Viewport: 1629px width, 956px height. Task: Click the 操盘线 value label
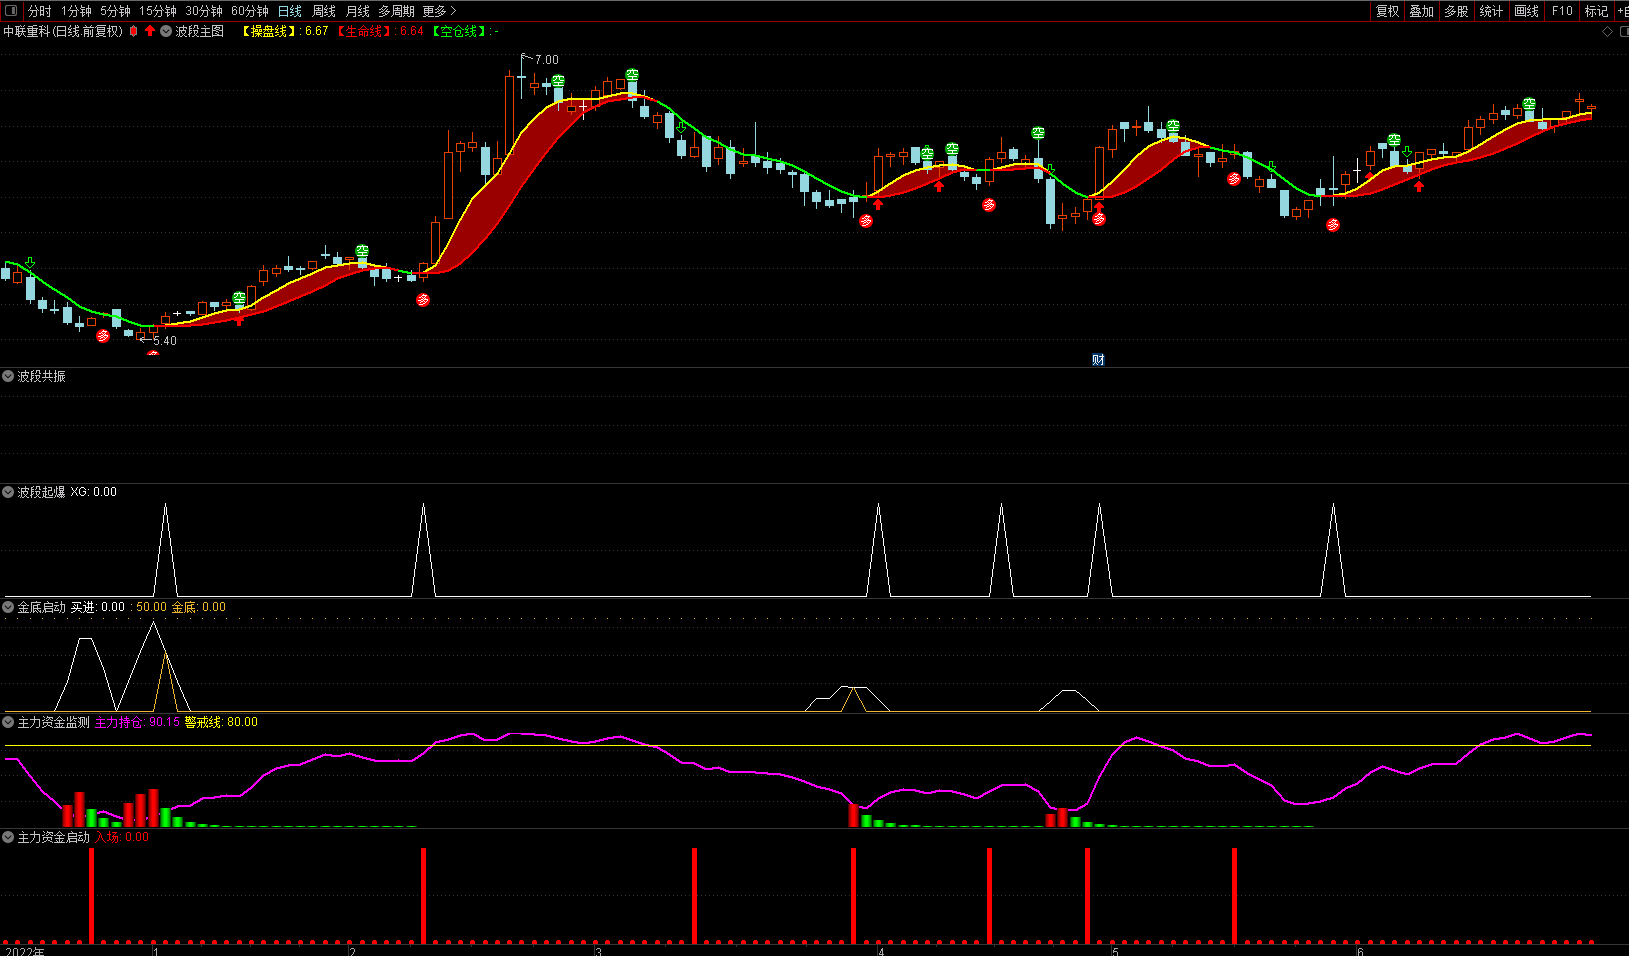[x=285, y=31]
